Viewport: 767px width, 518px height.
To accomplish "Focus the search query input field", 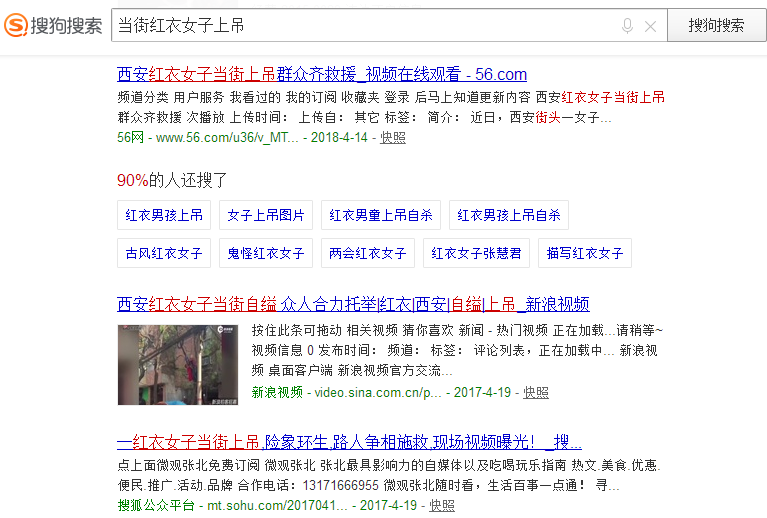I will point(360,26).
